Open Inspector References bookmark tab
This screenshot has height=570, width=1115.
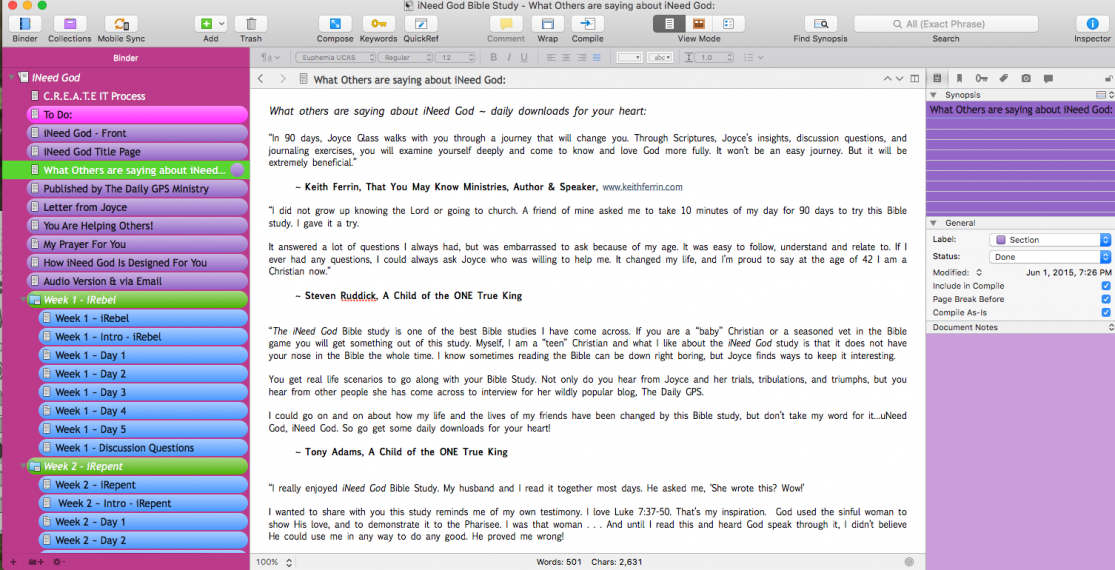point(959,78)
